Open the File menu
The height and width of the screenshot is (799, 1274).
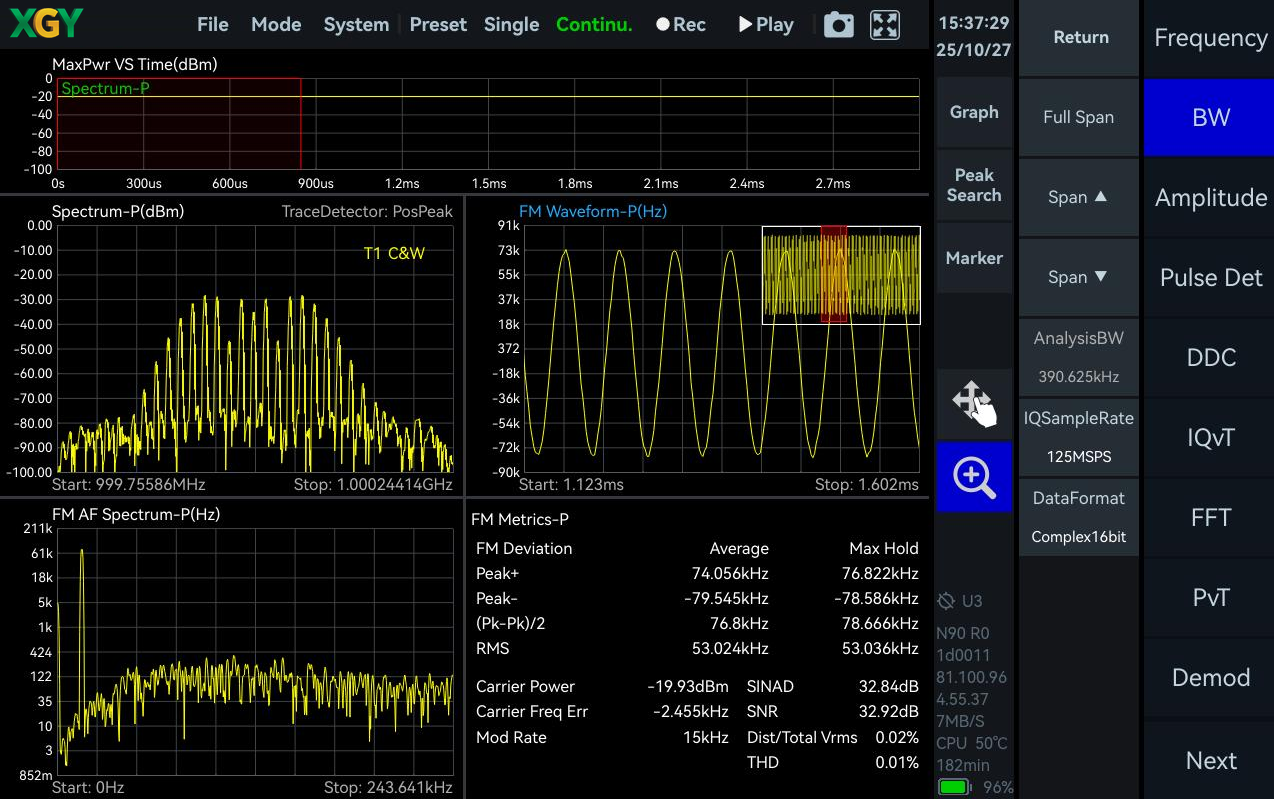213,25
